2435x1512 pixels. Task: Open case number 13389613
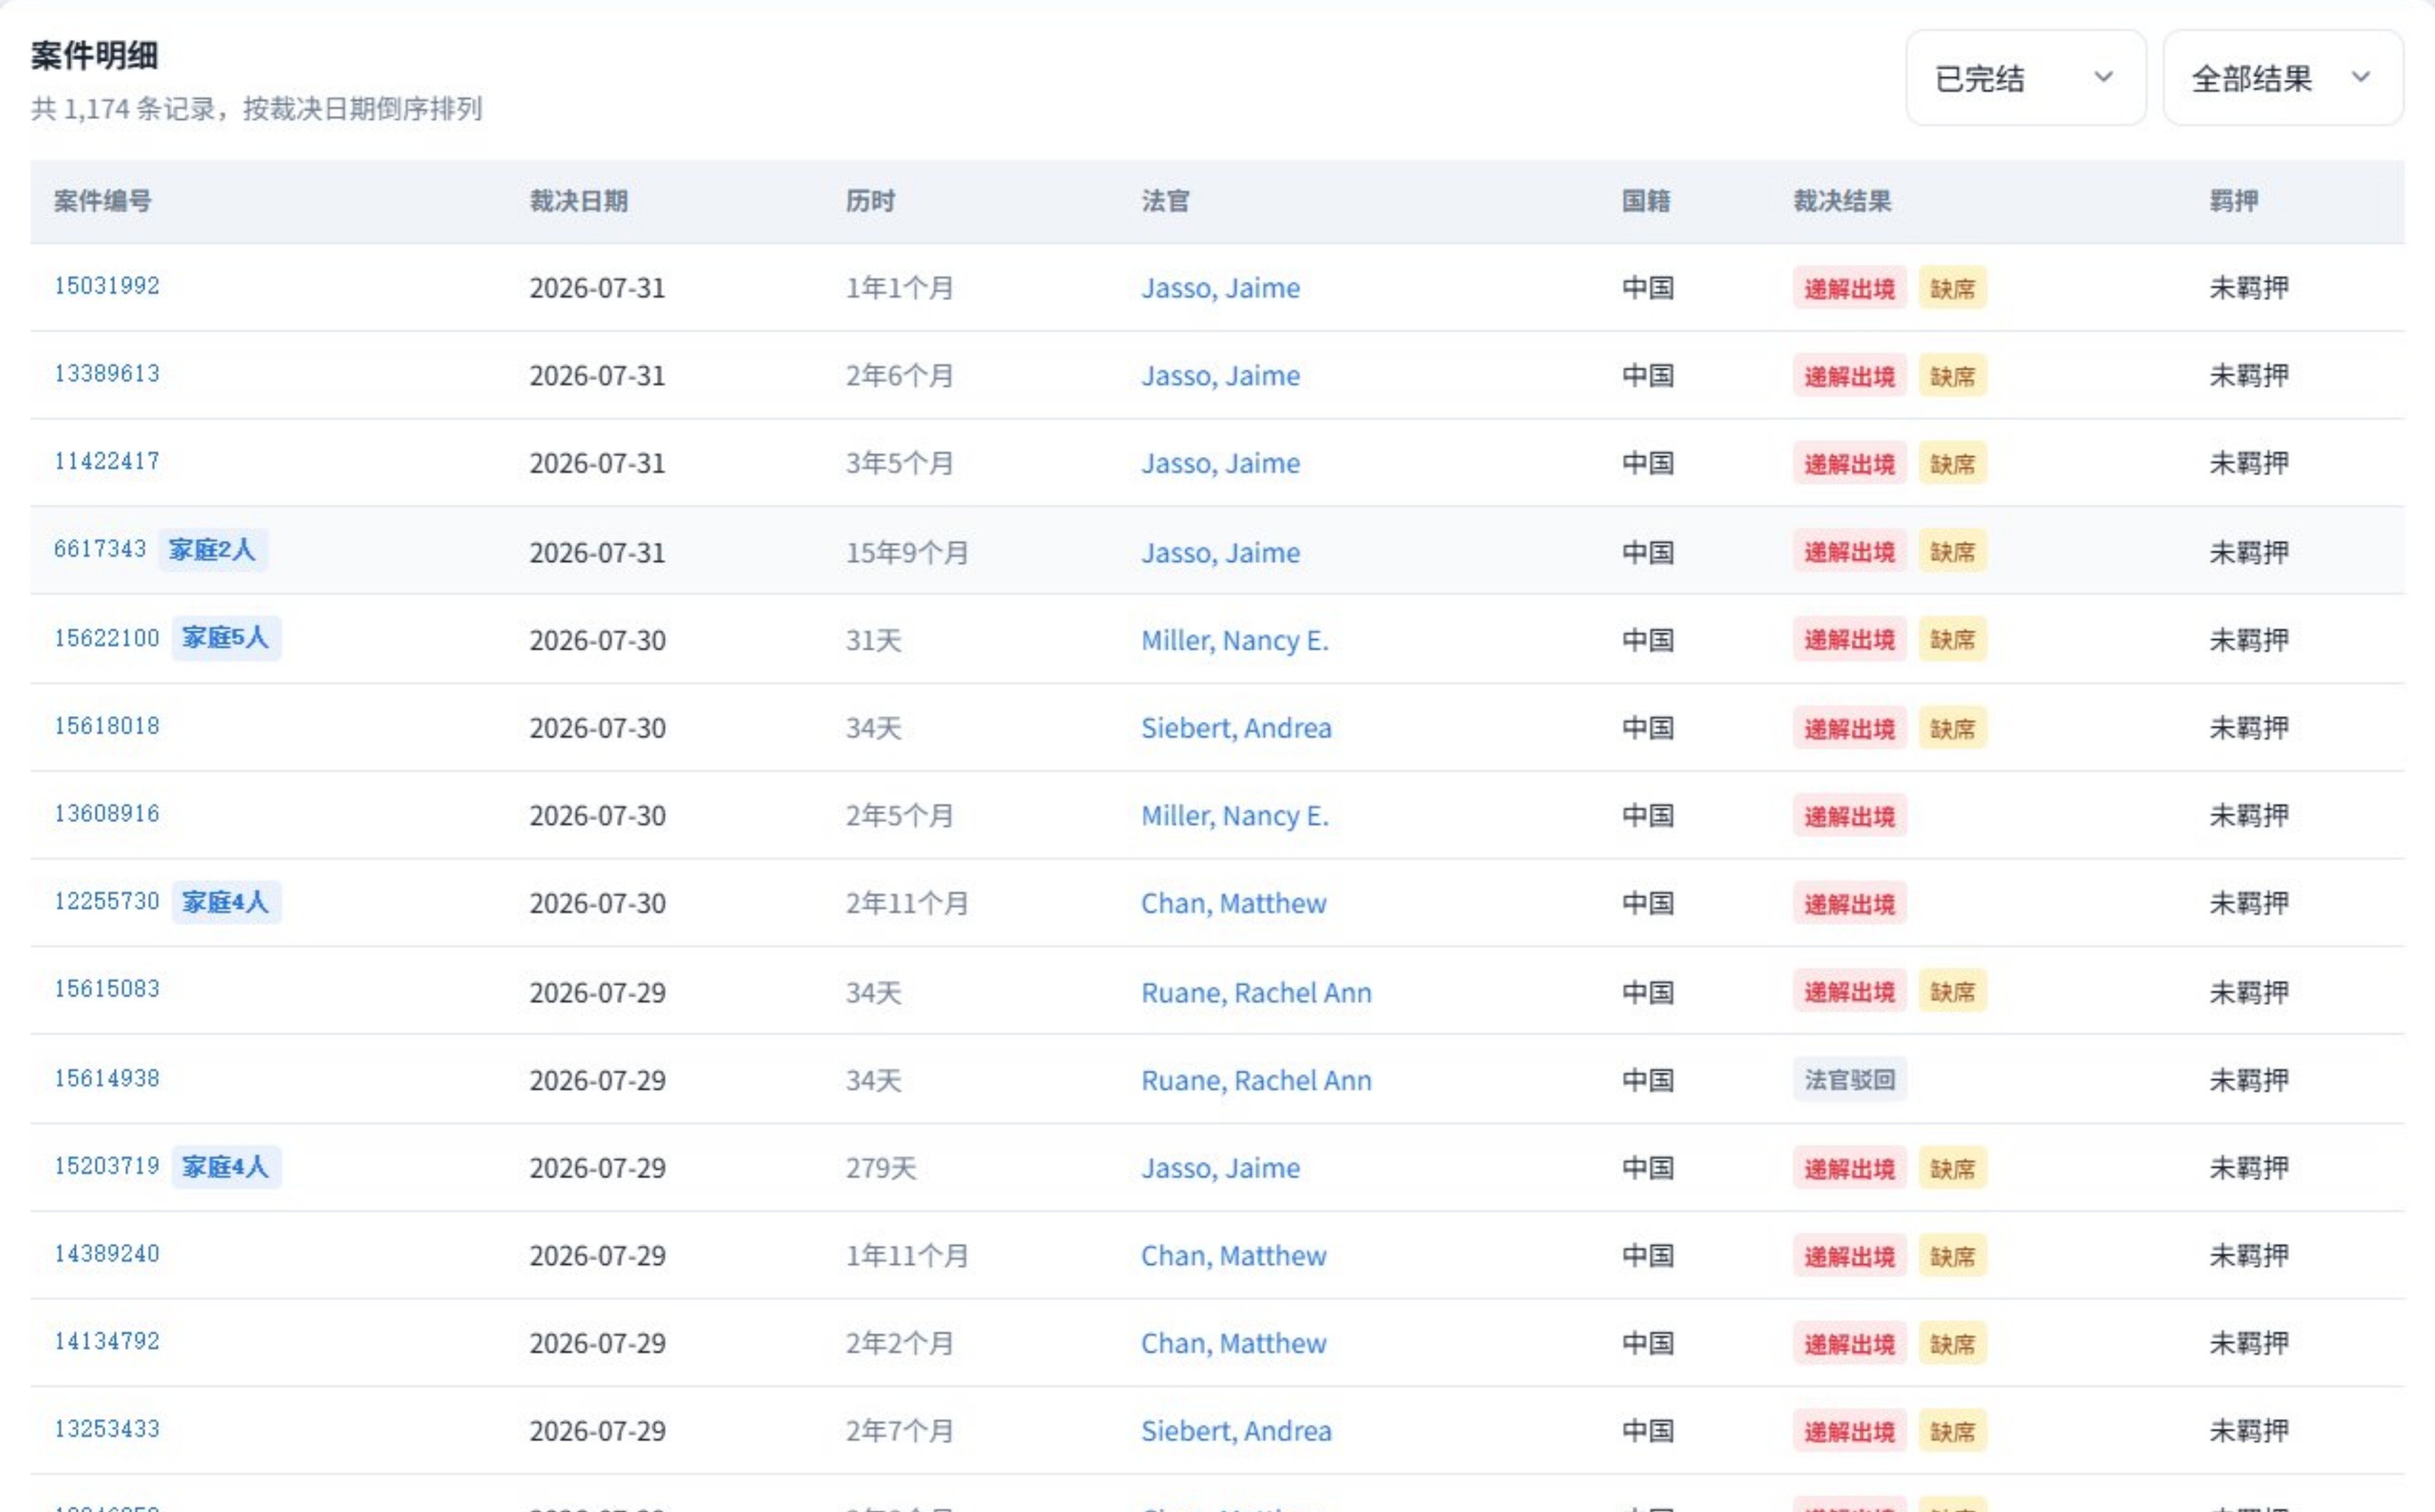(107, 374)
